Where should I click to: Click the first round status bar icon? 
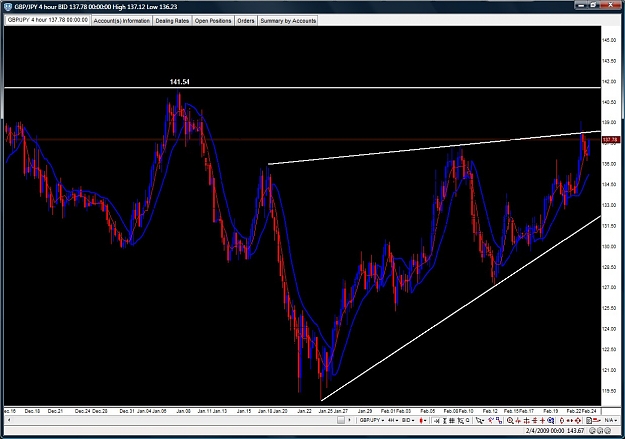click(592, 431)
